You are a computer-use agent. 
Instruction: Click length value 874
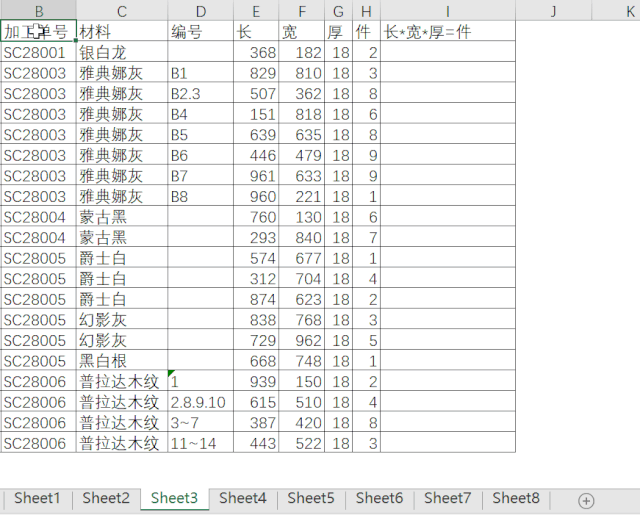click(x=256, y=299)
